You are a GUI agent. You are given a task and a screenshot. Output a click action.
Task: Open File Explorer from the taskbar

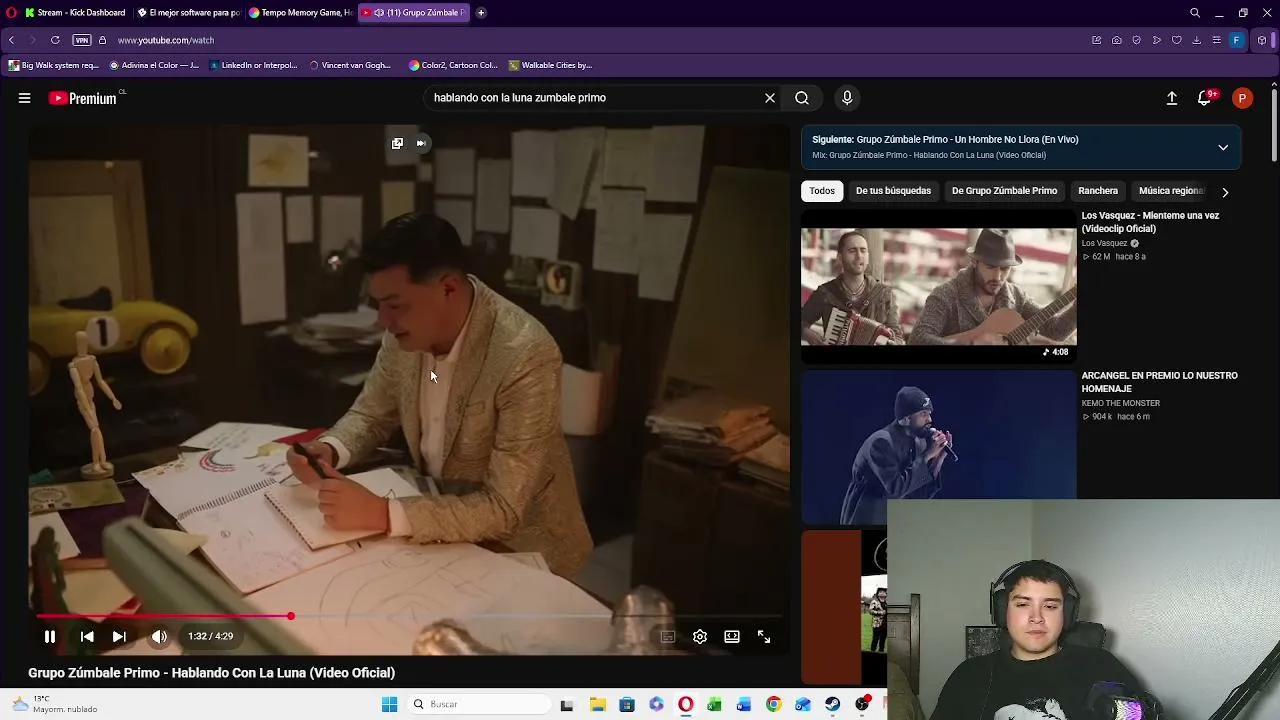[x=598, y=704]
